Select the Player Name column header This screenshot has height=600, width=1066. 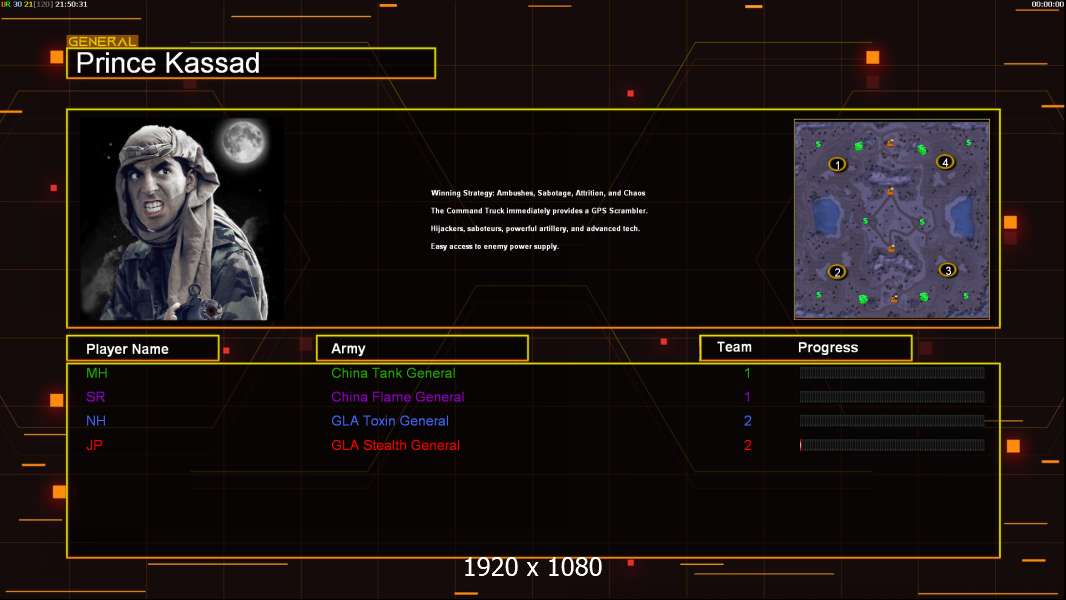(x=143, y=349)
